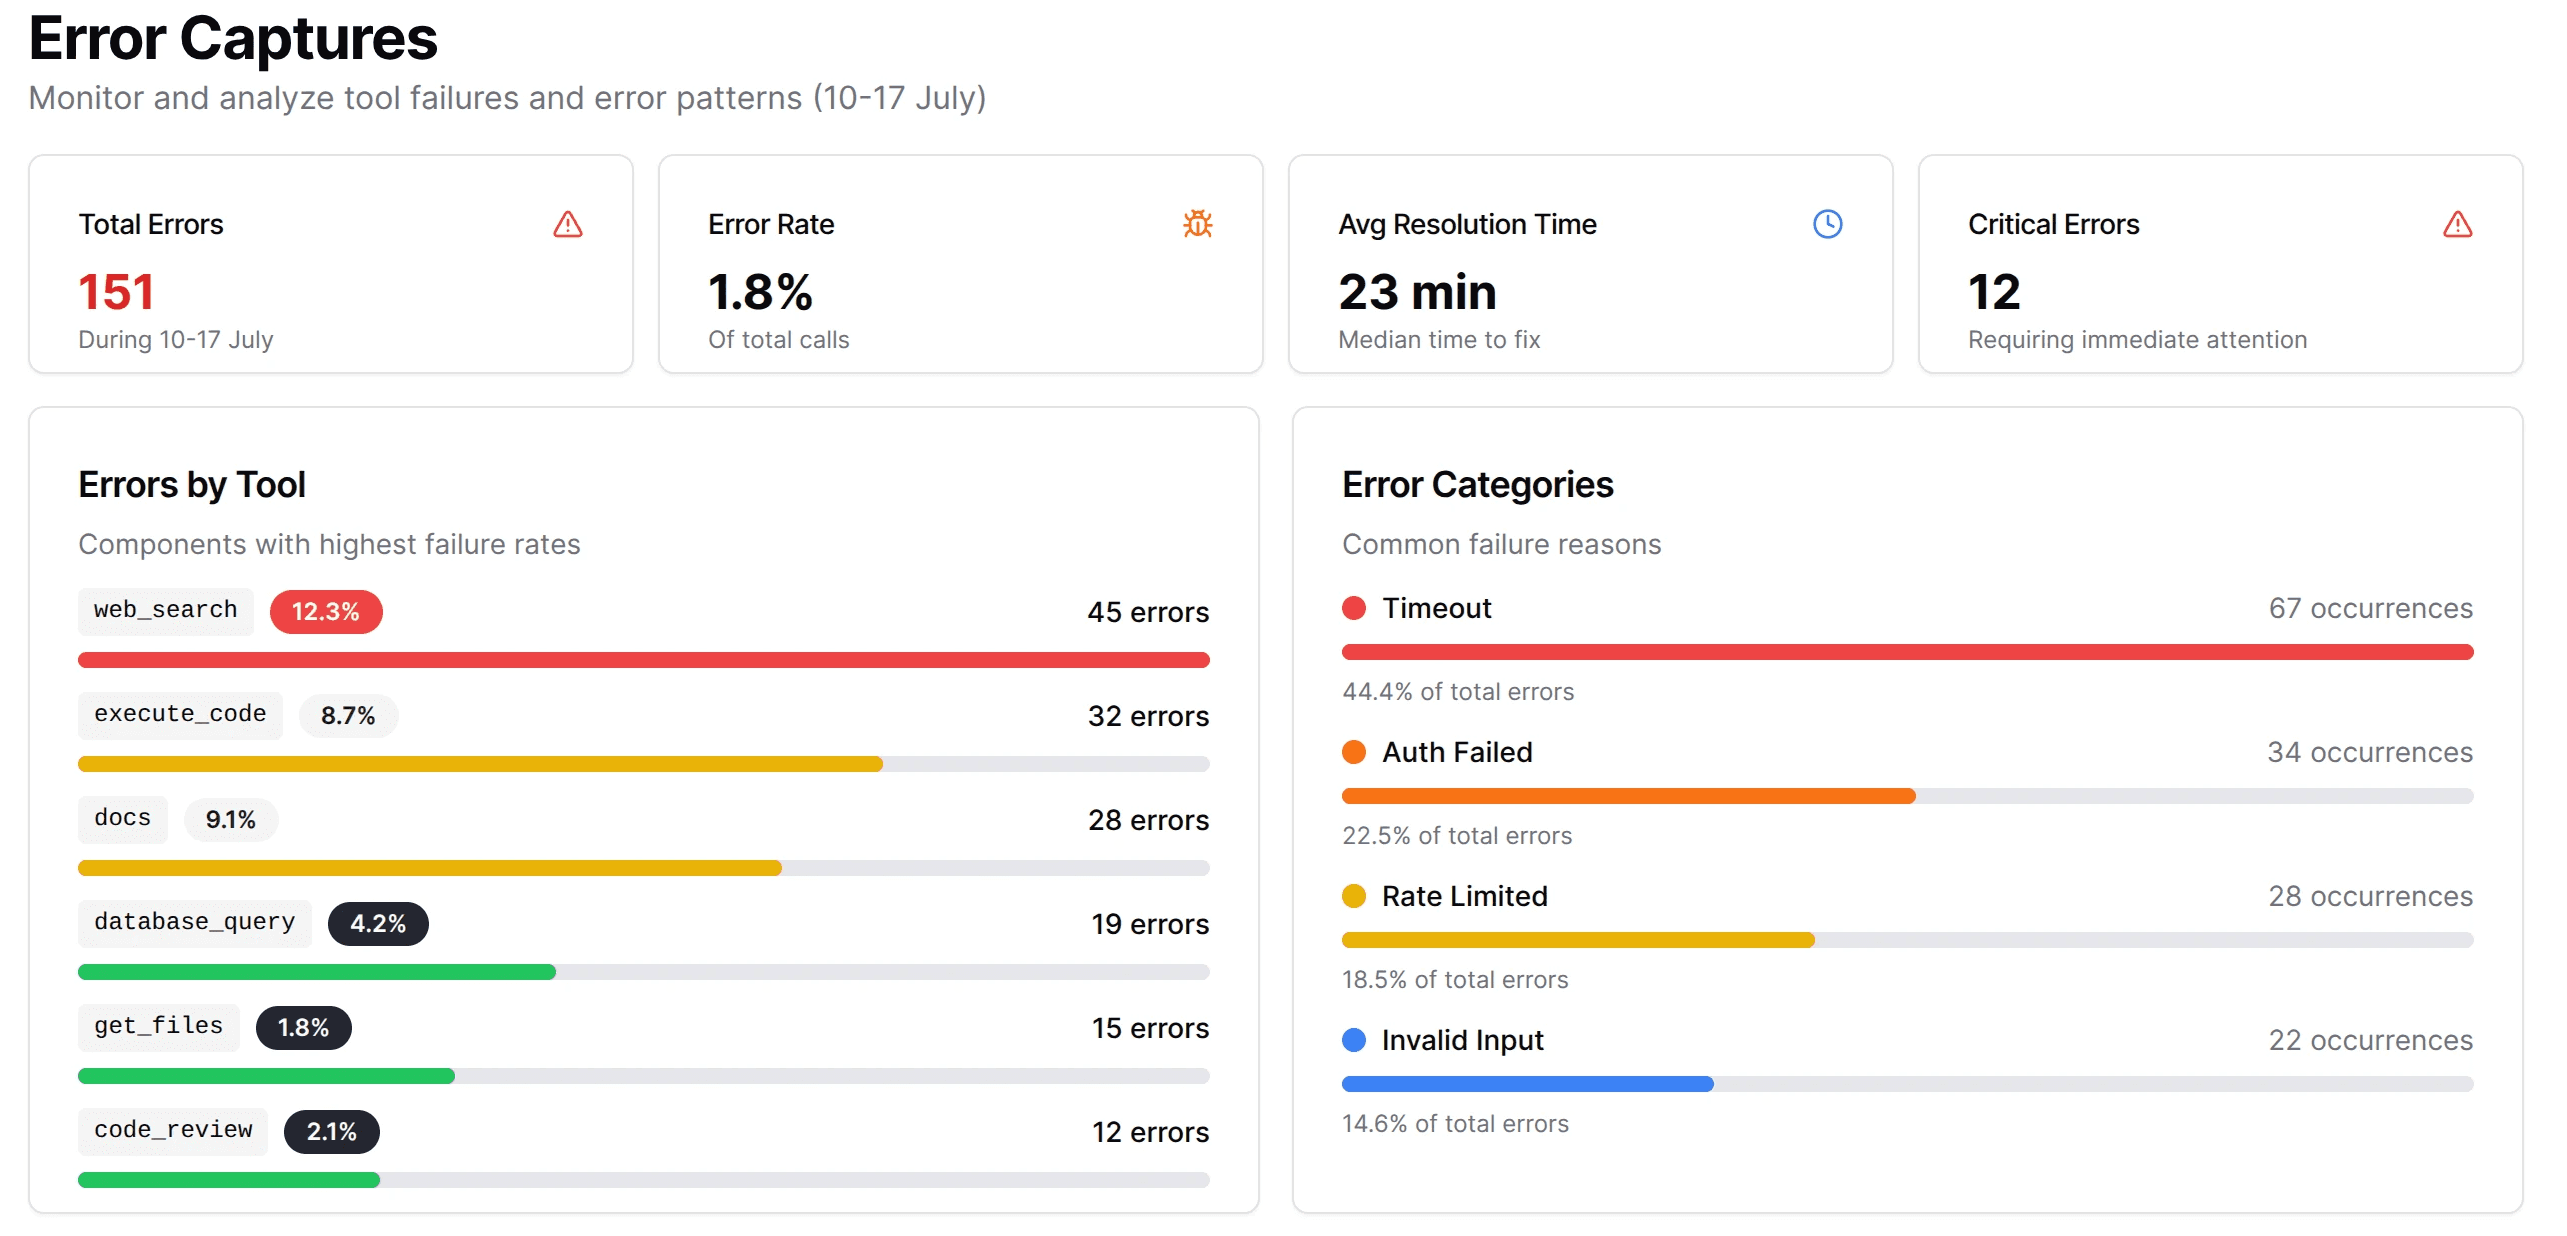Click the code_review tool tag
The width and height of the screenshot is (2567, 1236).
(173, 1130)
